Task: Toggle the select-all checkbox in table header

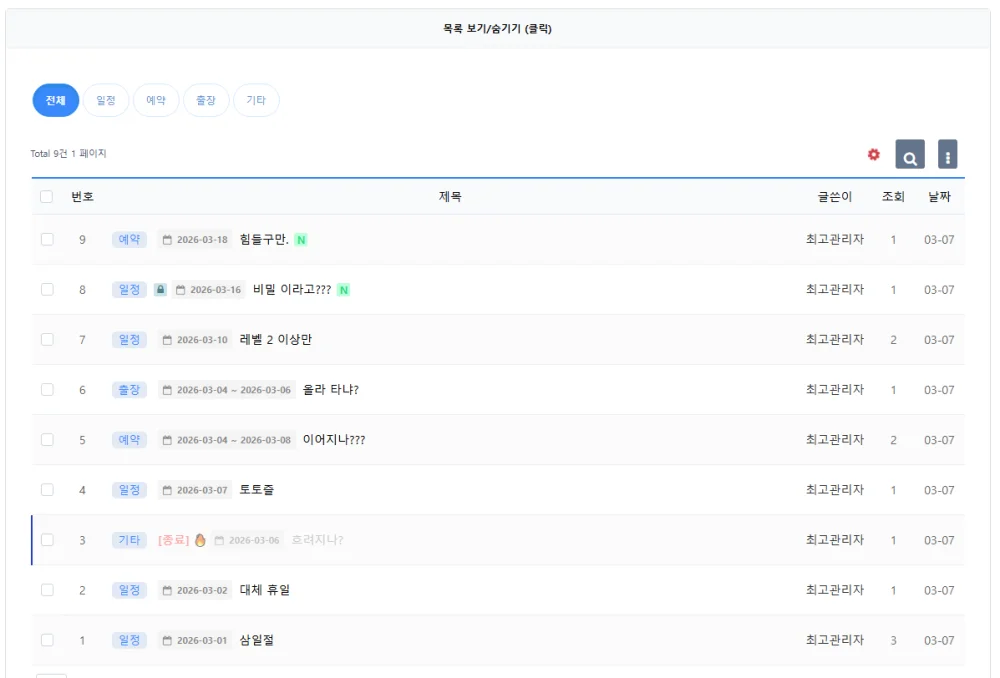Action: click(47, 196)
